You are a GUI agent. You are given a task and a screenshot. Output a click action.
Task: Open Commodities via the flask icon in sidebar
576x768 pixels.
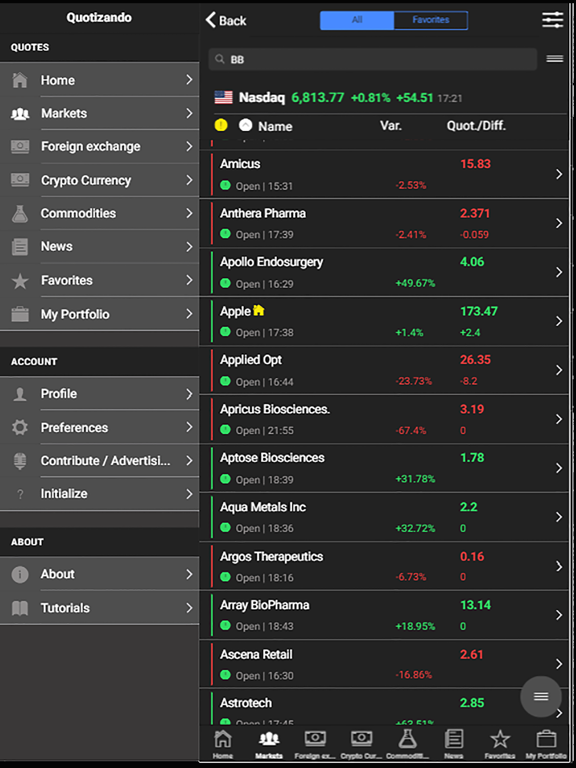point(20,214)
